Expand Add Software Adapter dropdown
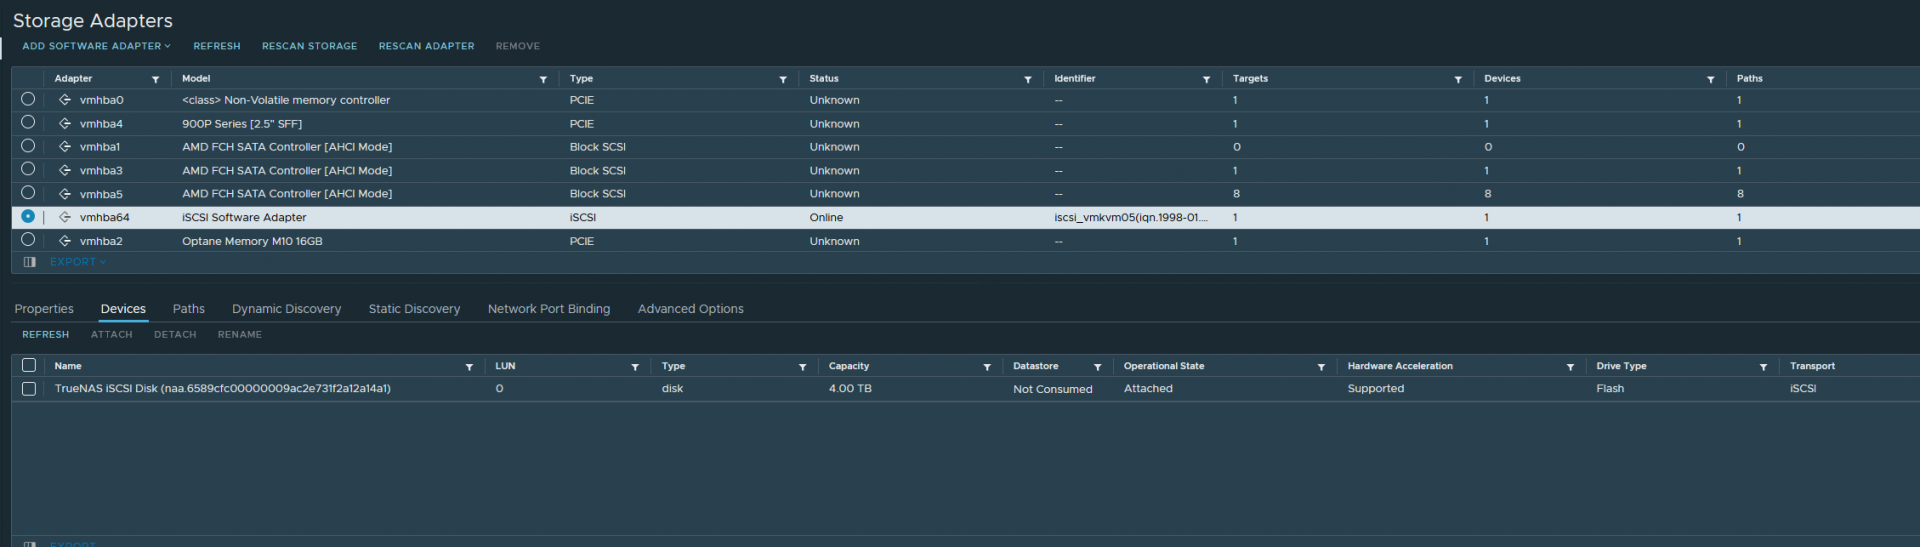The width and height of the screenshot is (1920, 547). [x=96, y=46]
